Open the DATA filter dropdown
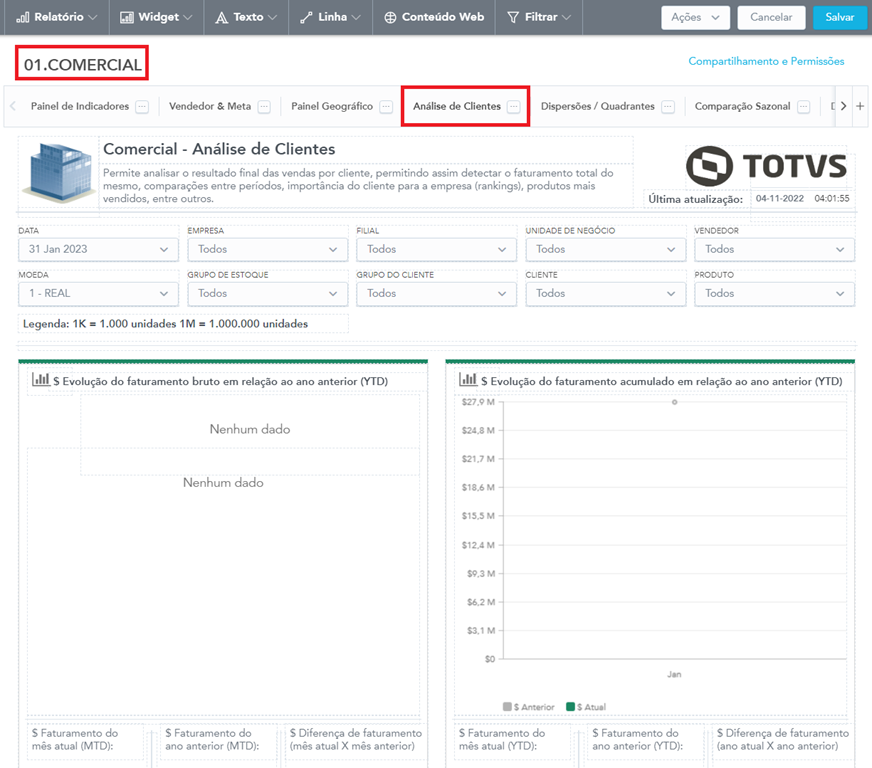872x768 pixels. 98,250
